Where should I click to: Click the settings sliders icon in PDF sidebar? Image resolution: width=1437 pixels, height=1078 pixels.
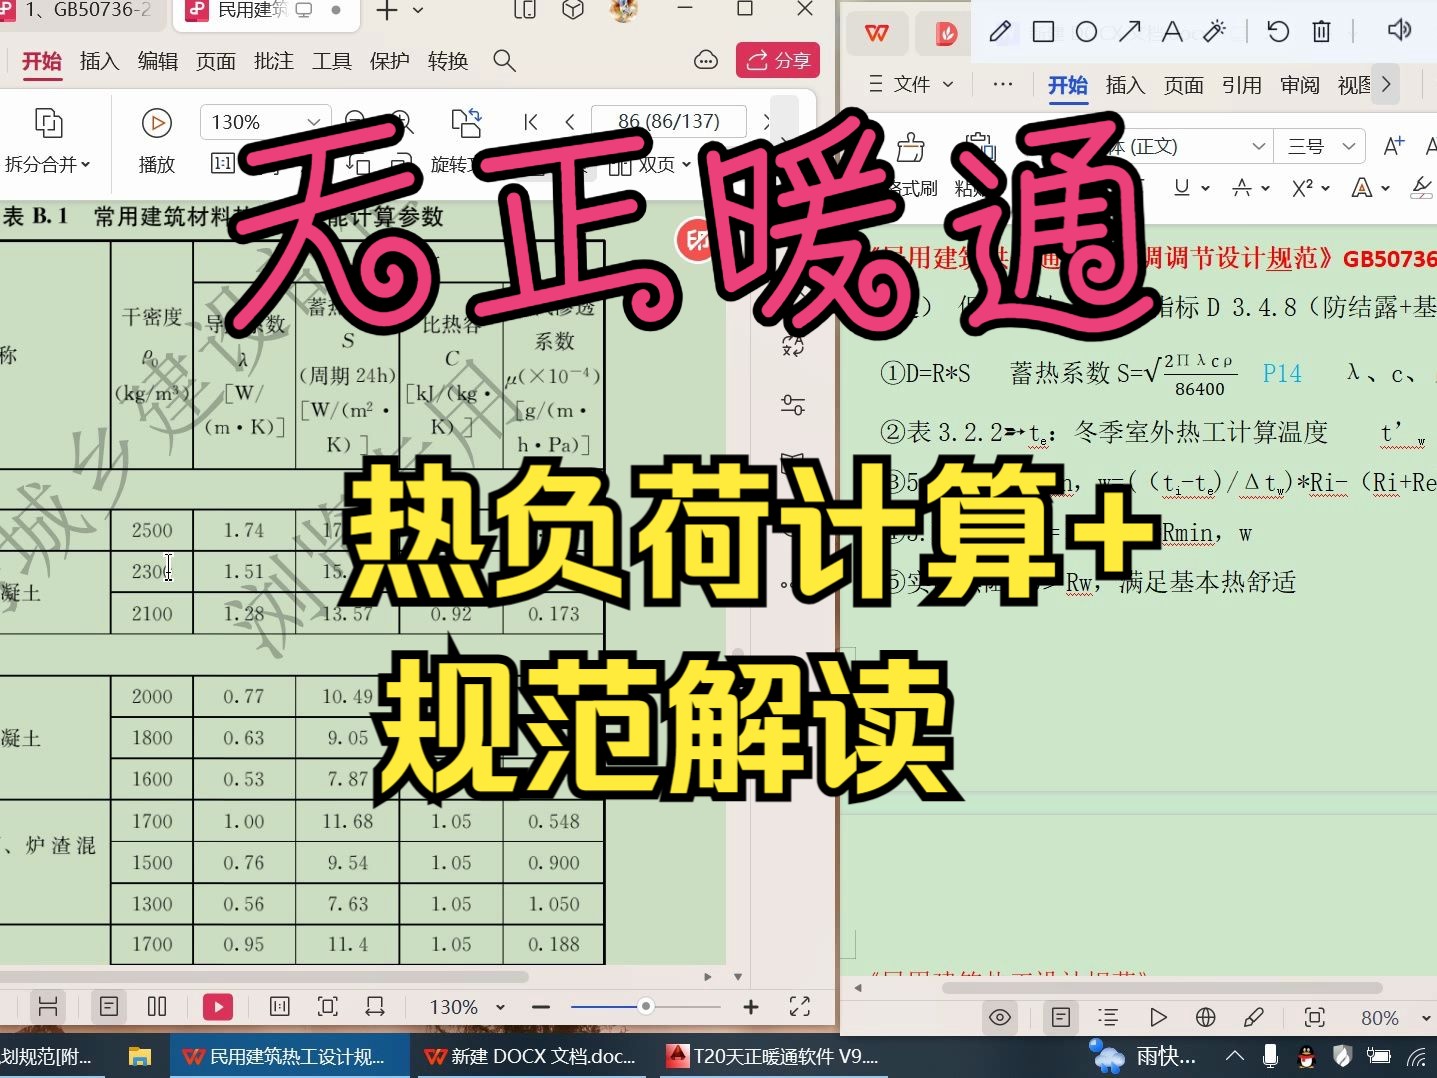[x=793, y=405]
